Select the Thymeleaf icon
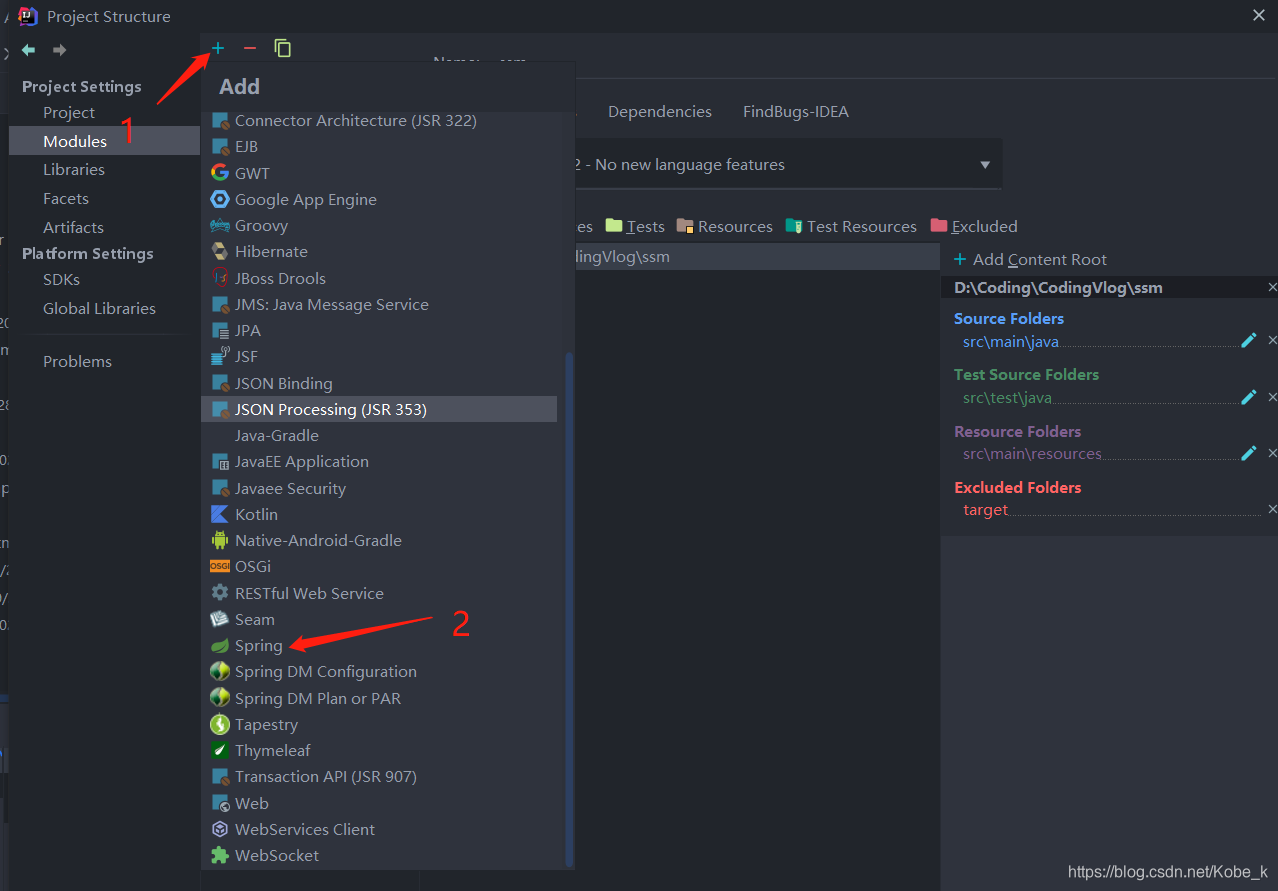This screenshot has height=891, width=1278. tap(220, 750)
